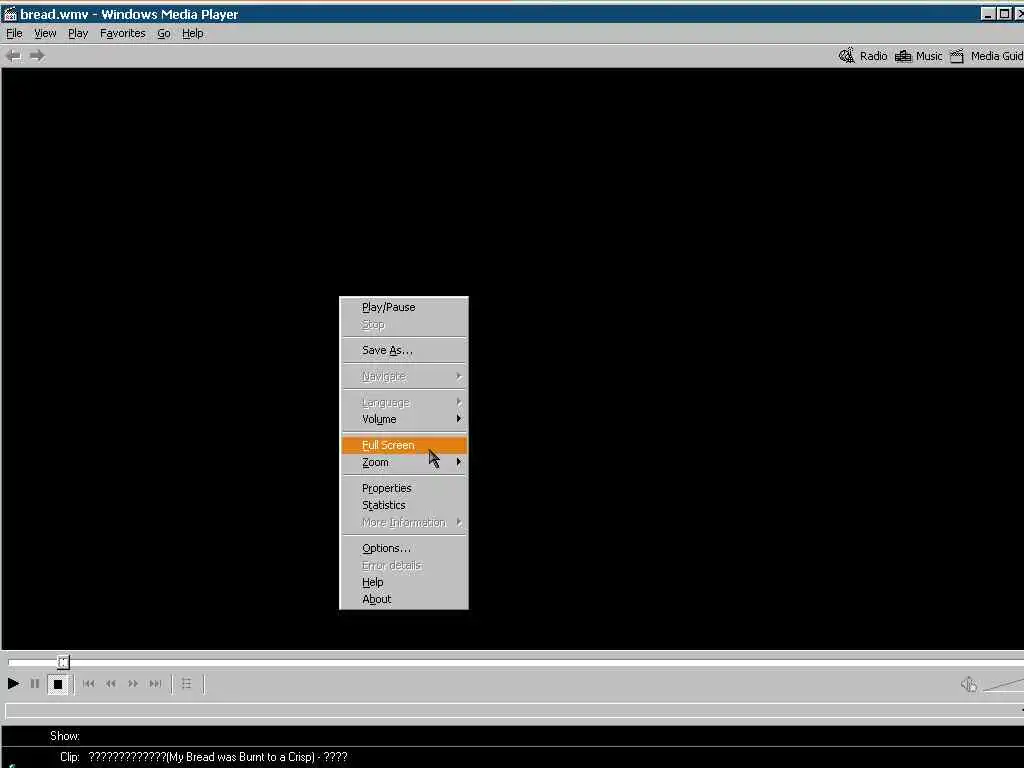Screen dimensions: 1024x768
Task: Click the Back arrow in navigation bar
Action: click(x=14, y=56)
